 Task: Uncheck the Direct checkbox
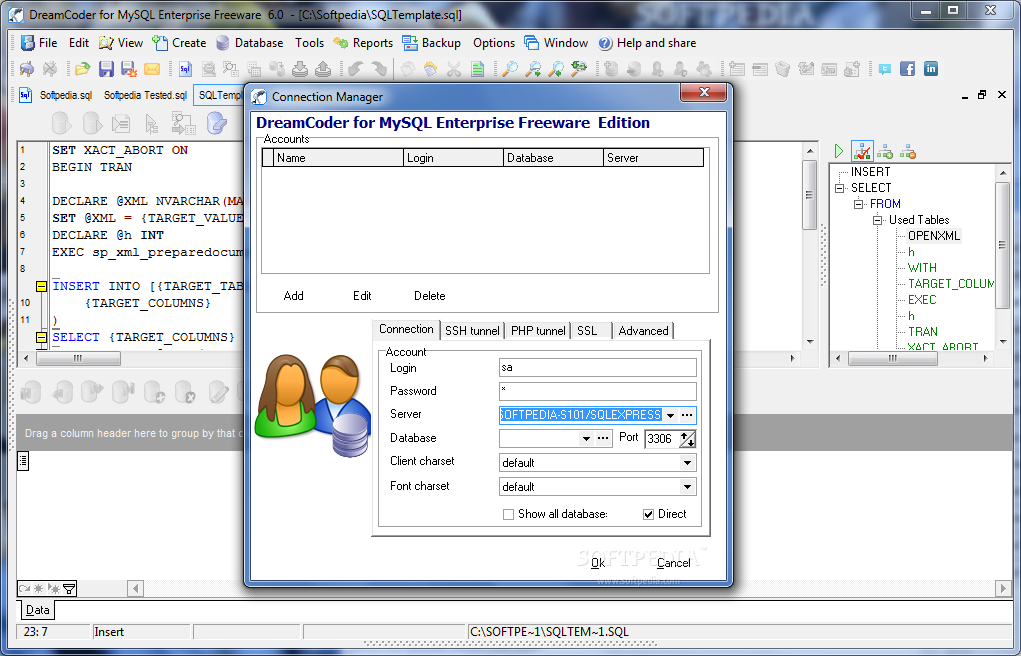click(649, 515)
